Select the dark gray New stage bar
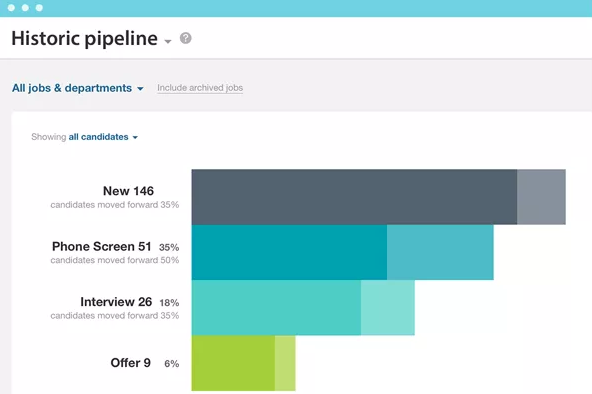This screenshot has width=592, height=394. click(x=354, y=197)
